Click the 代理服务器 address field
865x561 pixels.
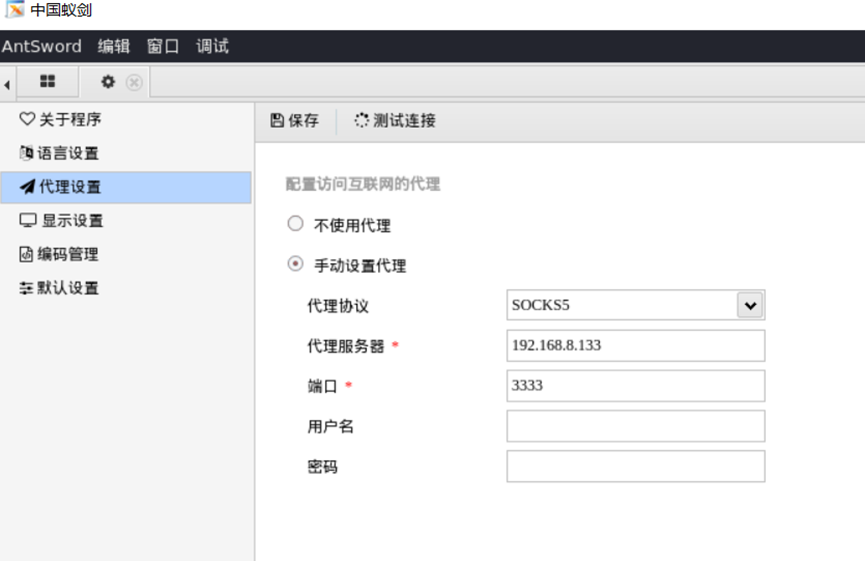tap(636, 345)
